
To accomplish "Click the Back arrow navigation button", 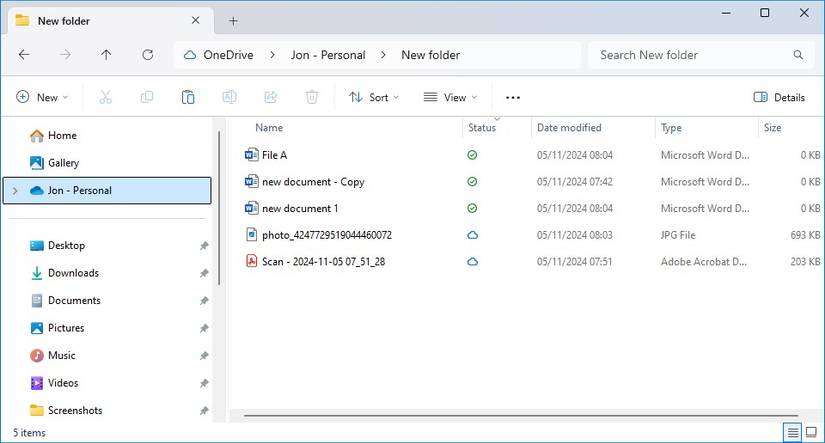I will pos(24,55).
